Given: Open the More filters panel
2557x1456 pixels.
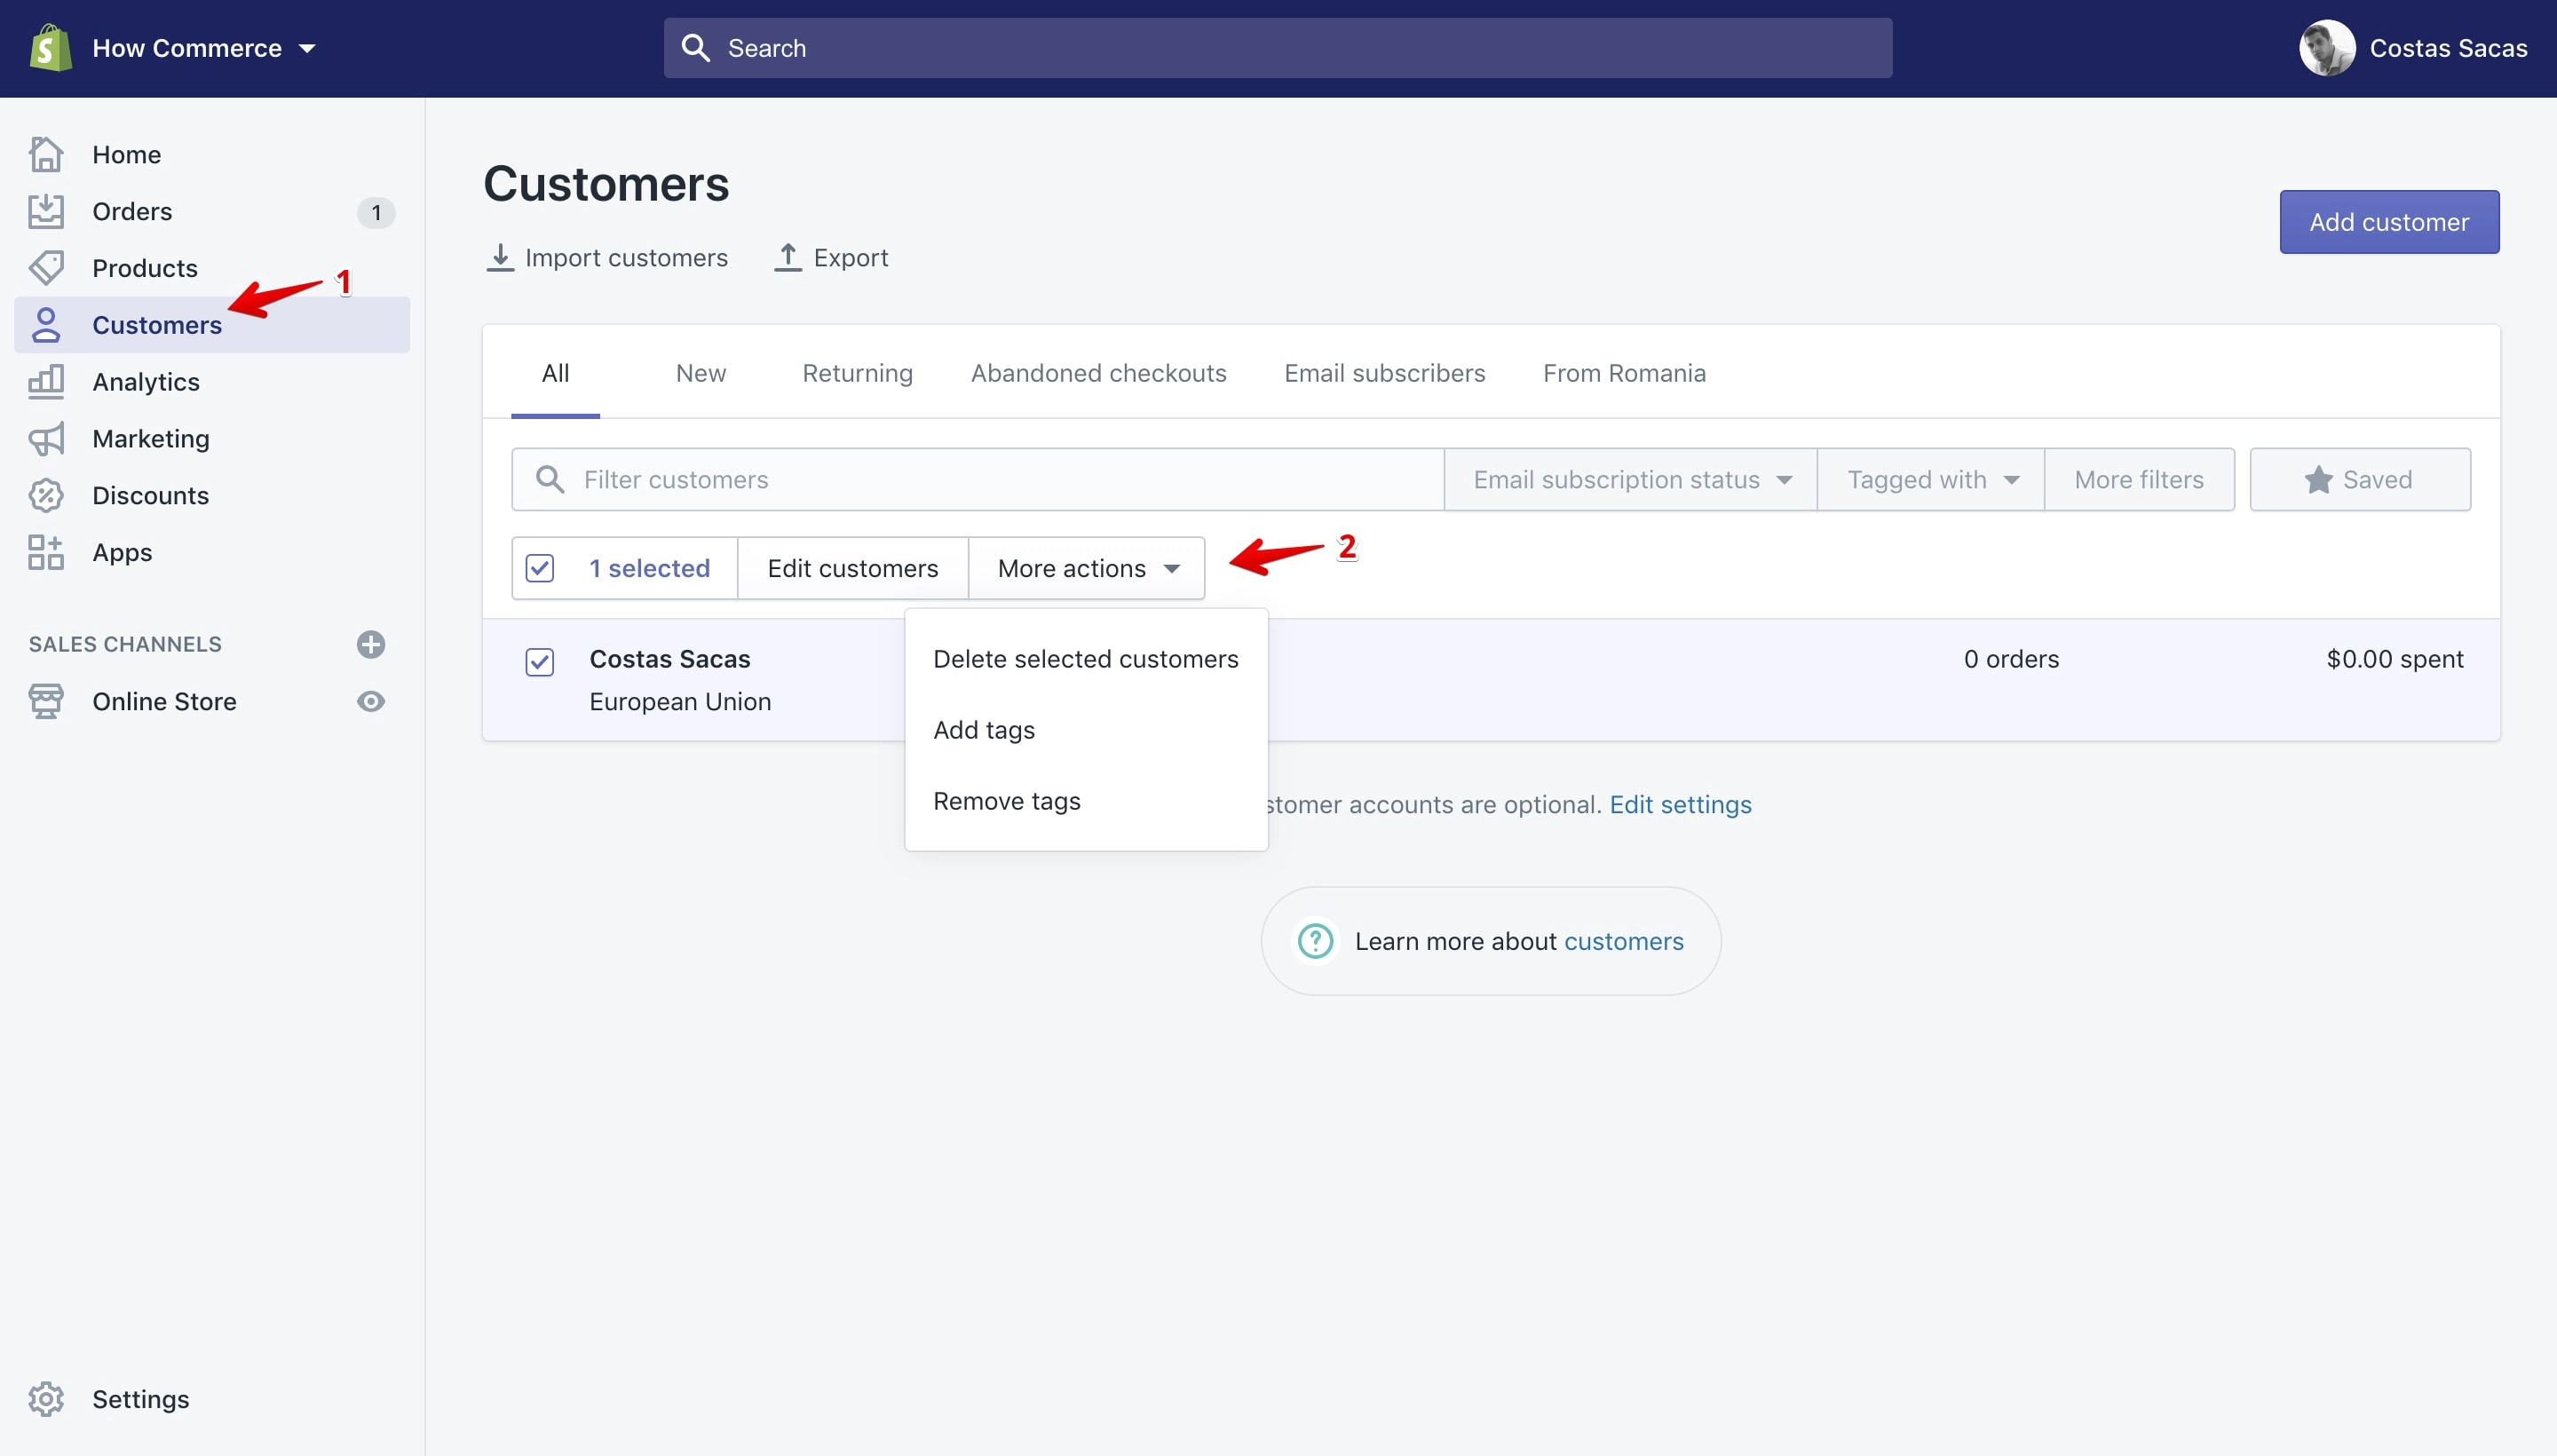Looking at the screenshot, I should point(2139,480).
